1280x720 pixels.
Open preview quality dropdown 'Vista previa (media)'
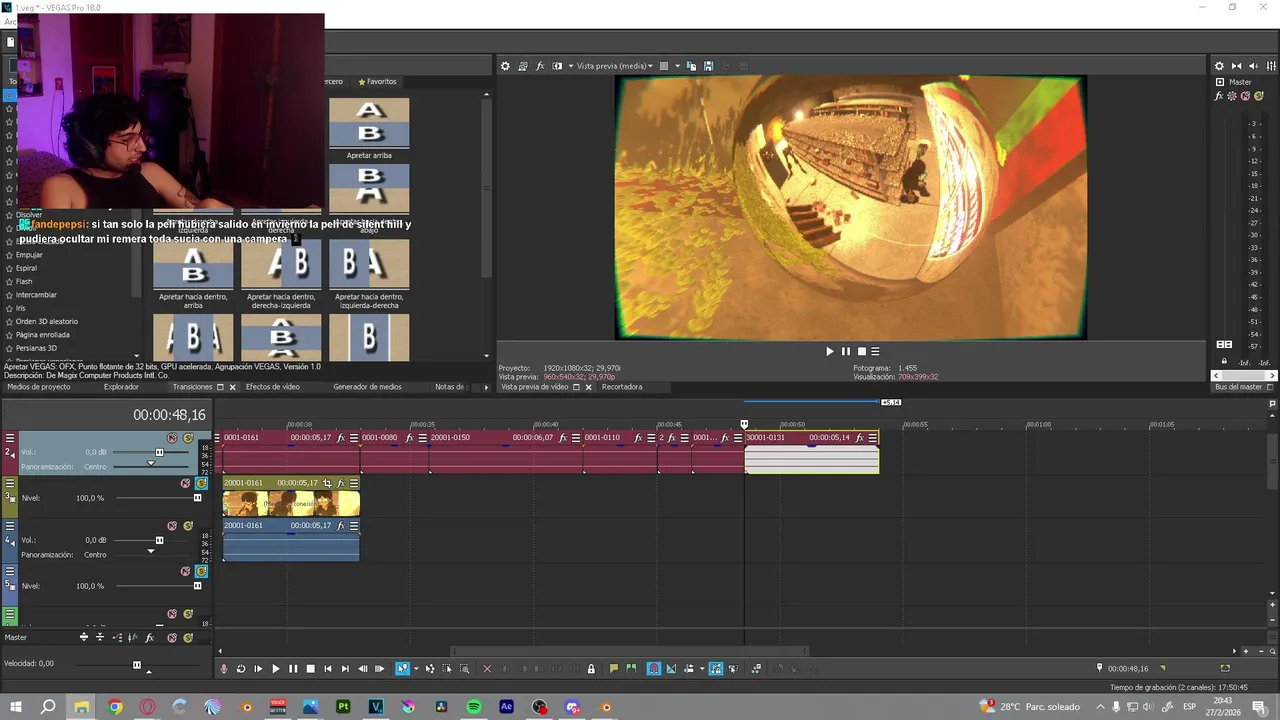614,66
